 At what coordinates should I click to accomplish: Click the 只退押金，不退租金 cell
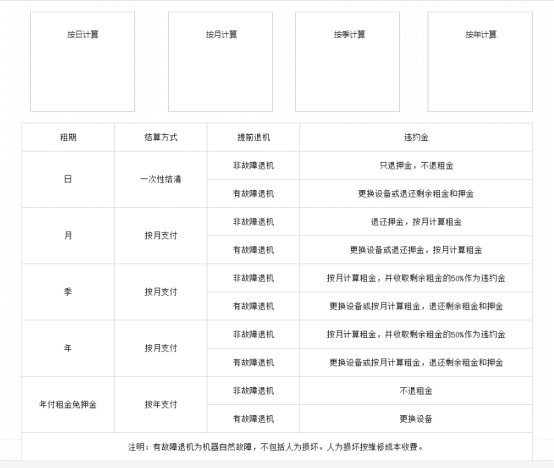(x=416, y=166)
